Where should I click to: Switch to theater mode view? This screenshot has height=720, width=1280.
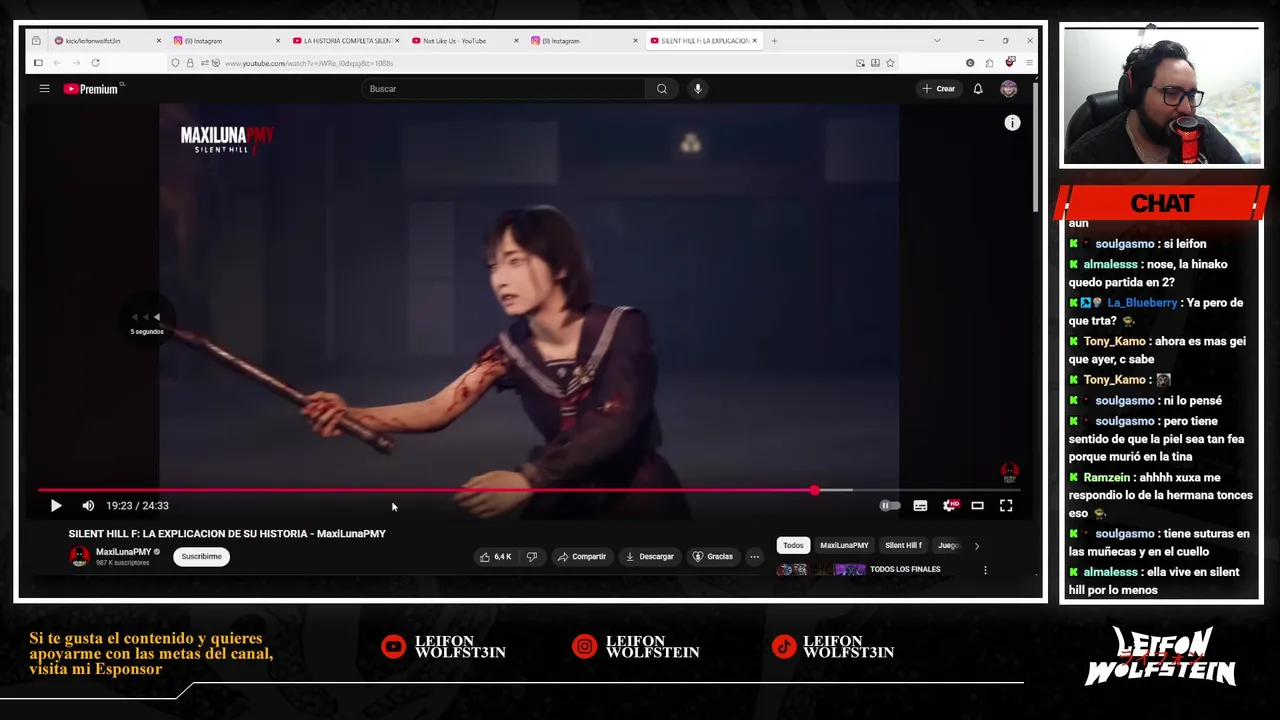click(x=978, y=506)
